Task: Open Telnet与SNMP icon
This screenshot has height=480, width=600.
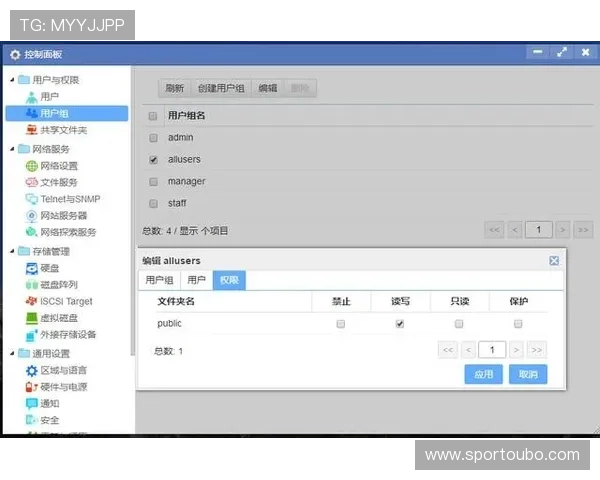Action: (31, 199)
